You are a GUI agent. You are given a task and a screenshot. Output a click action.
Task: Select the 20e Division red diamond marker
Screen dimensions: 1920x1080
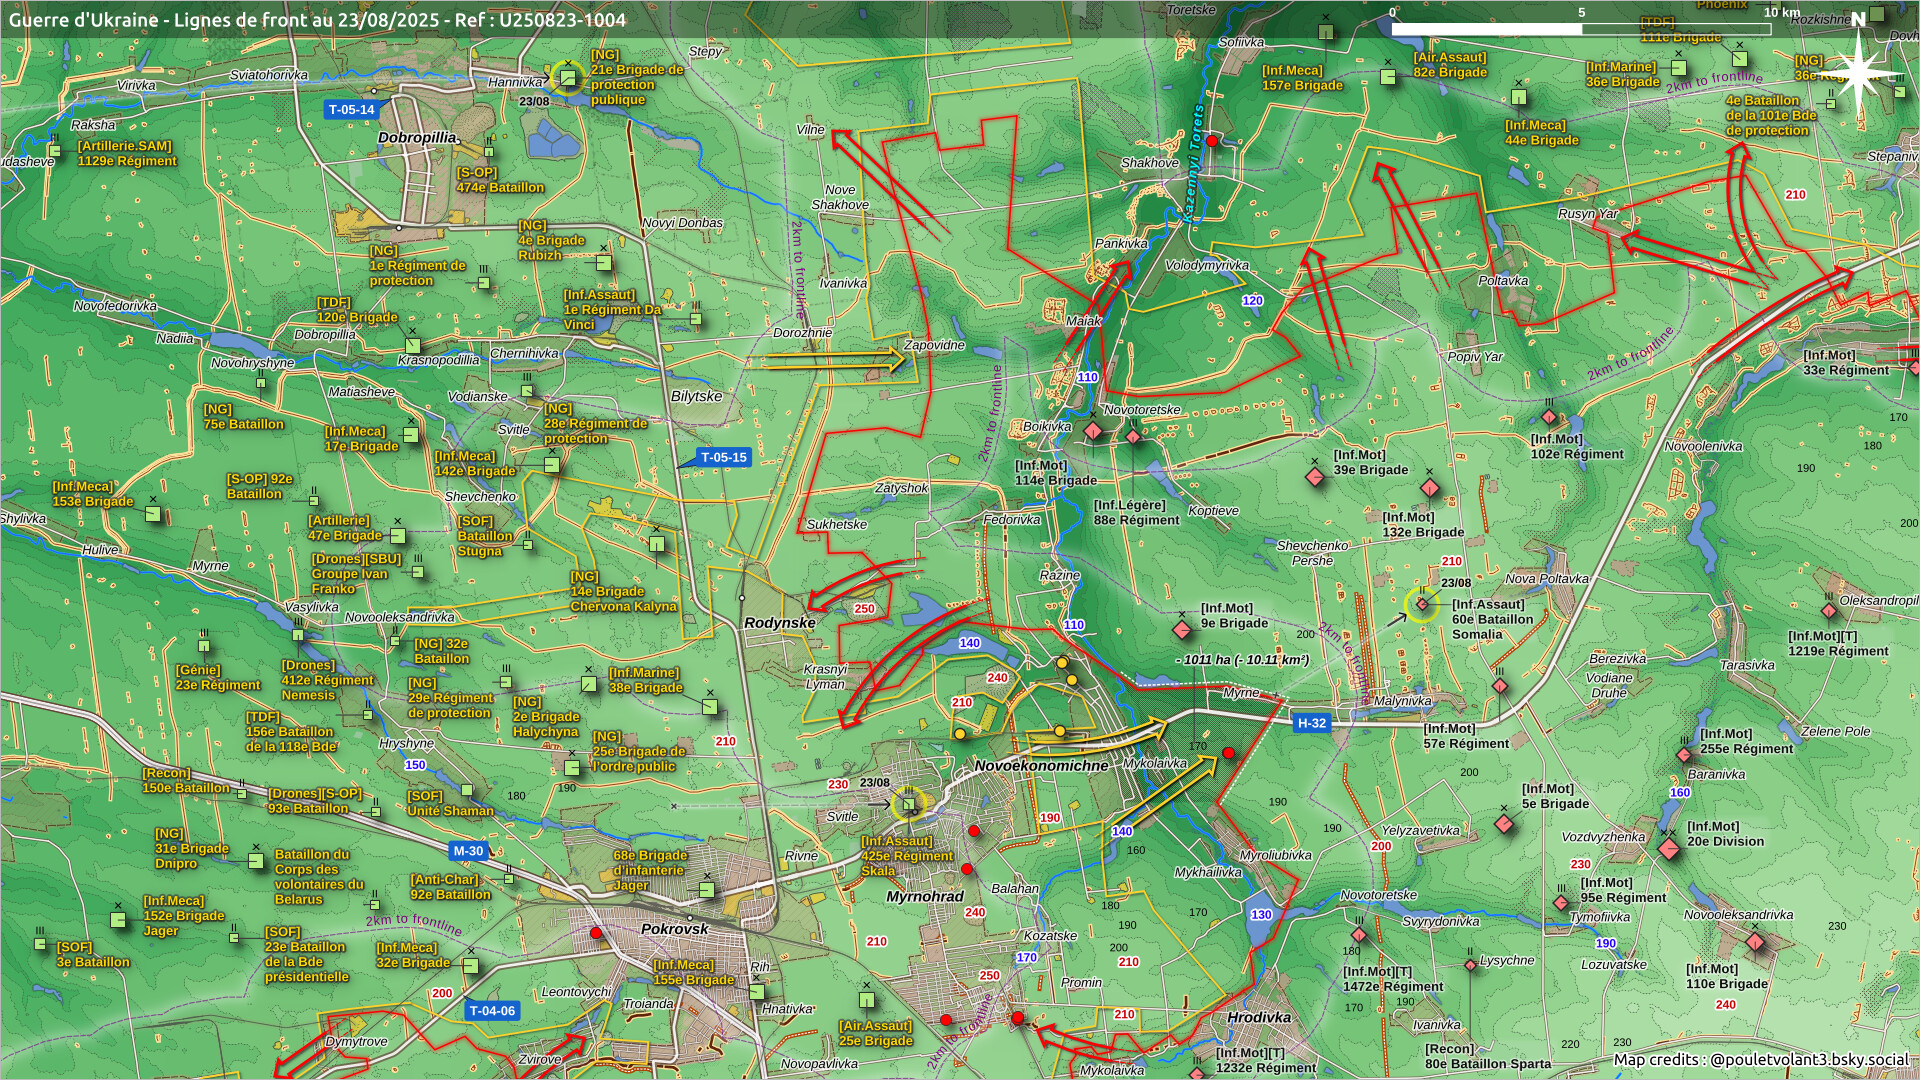1668,849
